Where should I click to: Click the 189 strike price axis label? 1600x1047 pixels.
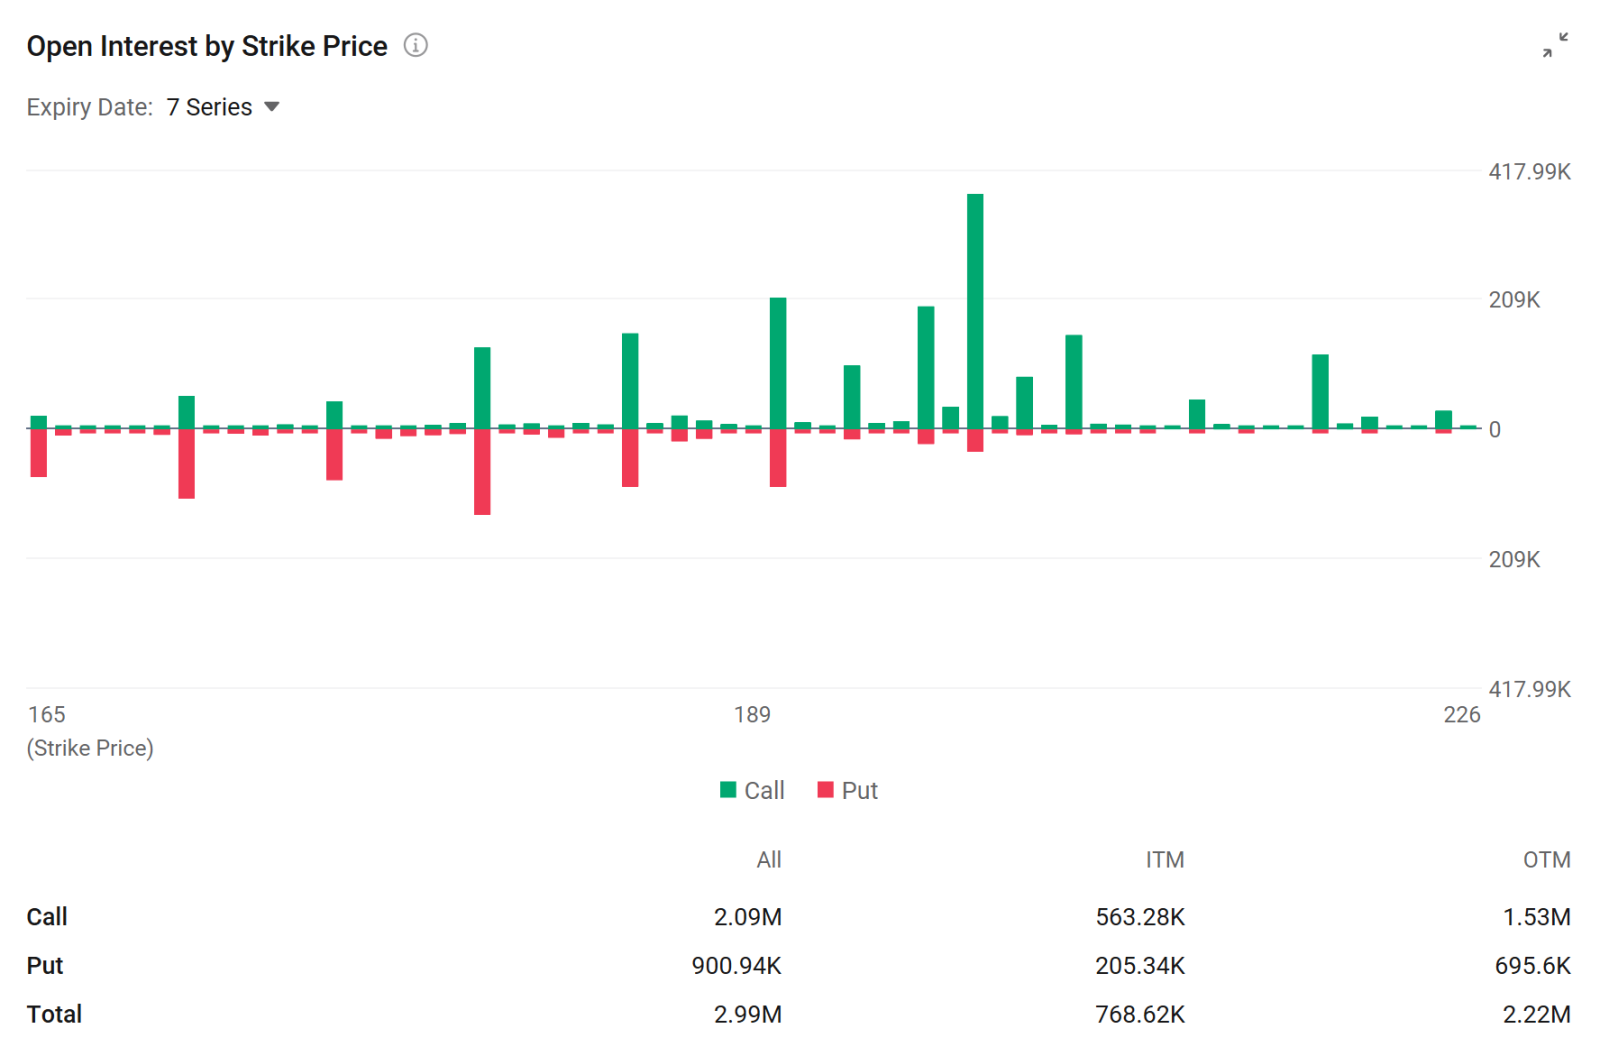click(752, 715)
